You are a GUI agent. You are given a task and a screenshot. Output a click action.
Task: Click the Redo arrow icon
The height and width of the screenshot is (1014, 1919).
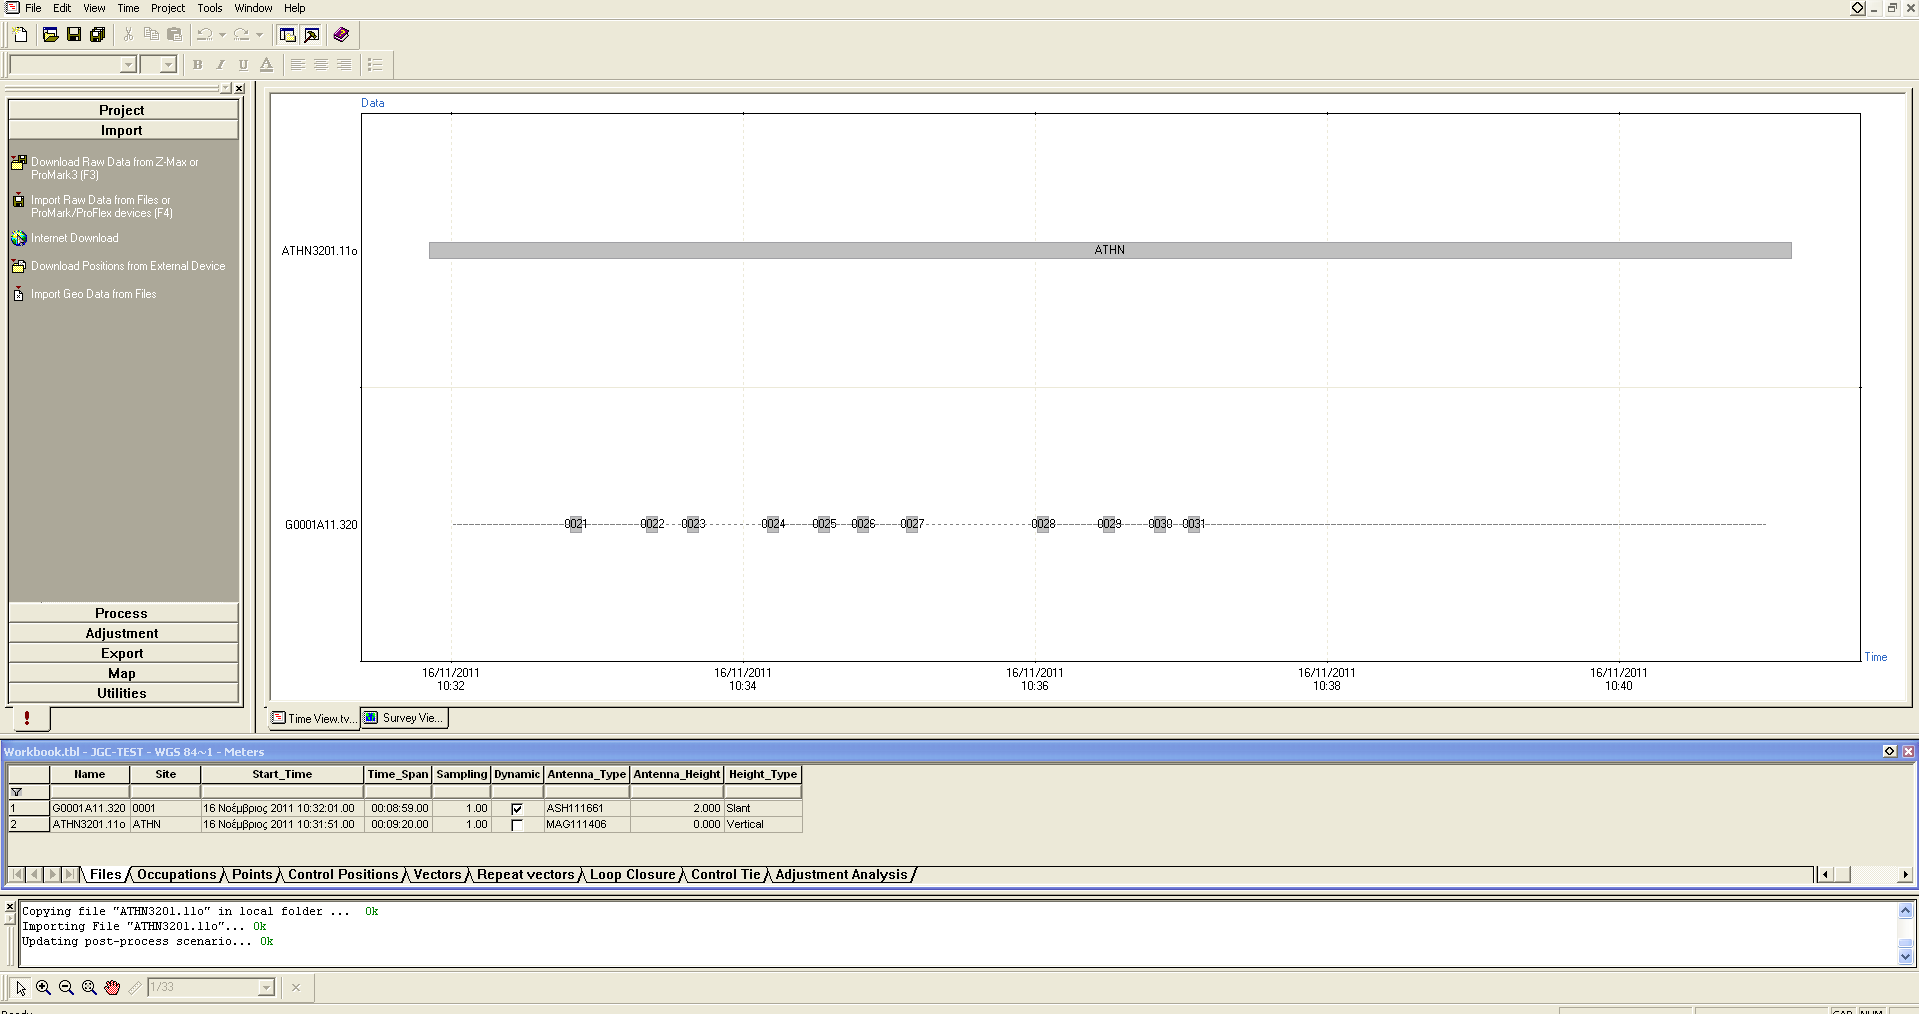[241, 35]
